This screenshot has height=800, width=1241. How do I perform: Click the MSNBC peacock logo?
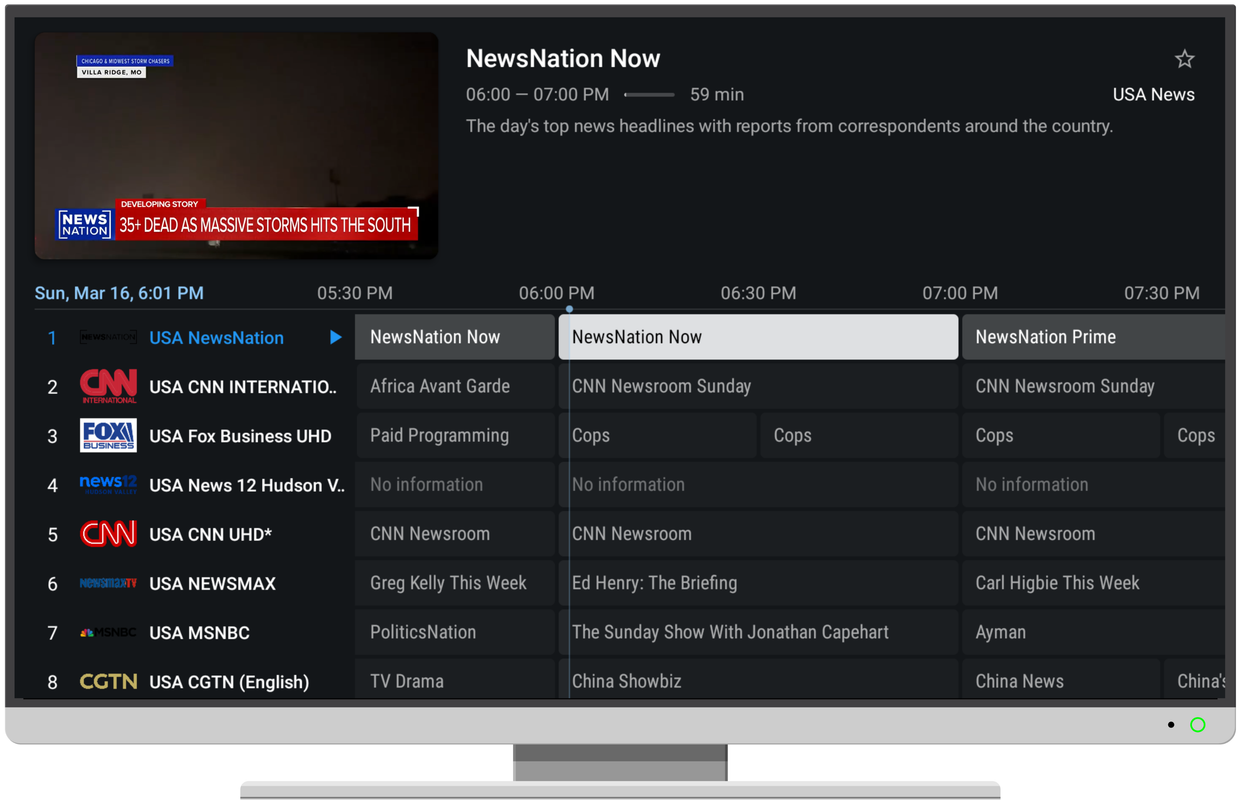pos(108,632)
